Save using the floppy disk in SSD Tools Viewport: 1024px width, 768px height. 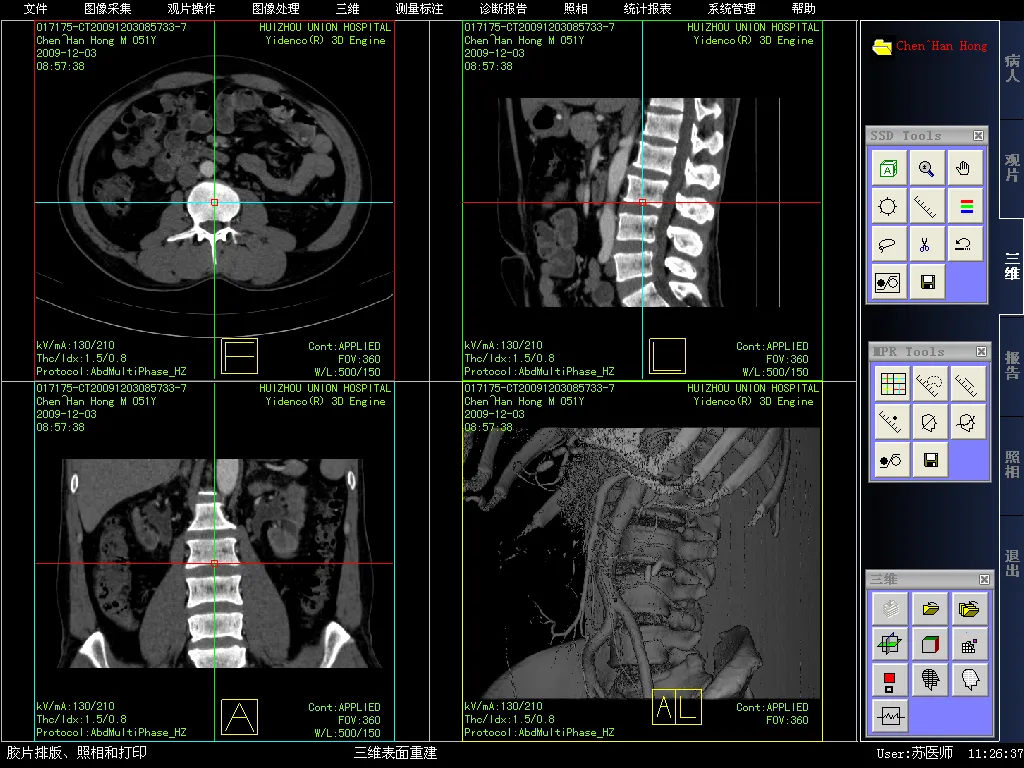(x=926, y=283)
